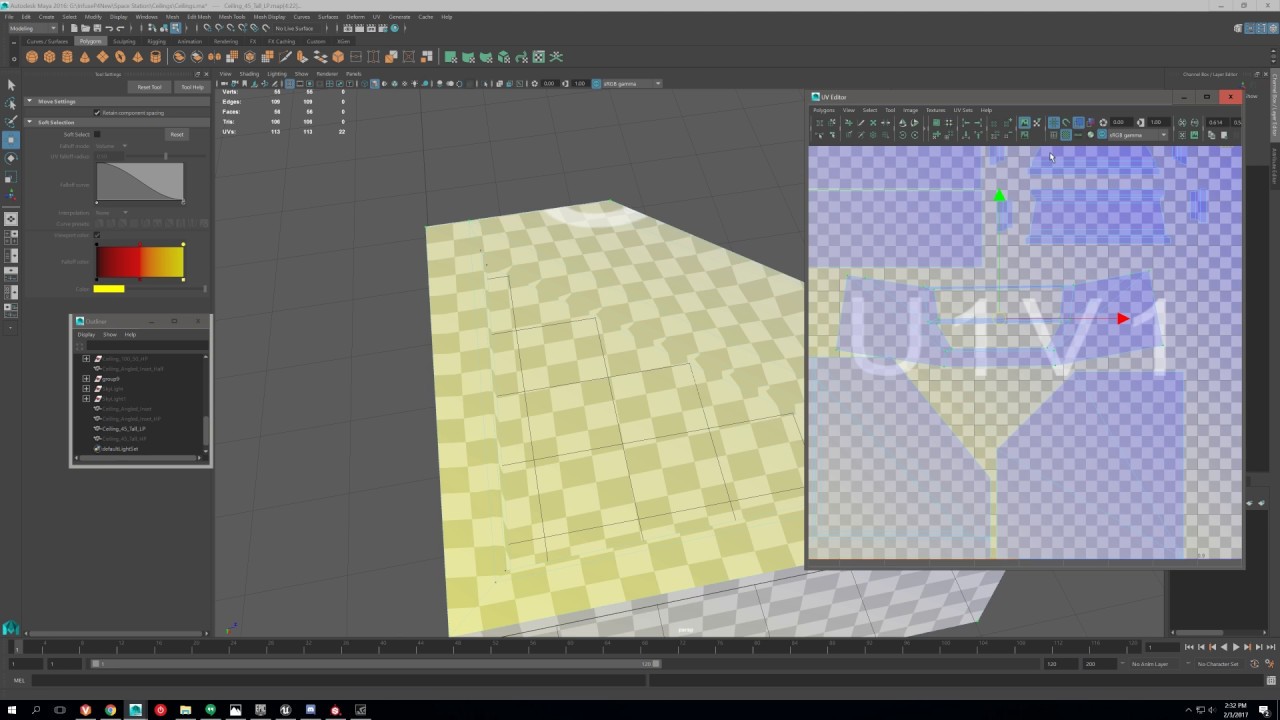Click the yellow Color swatch
This screenshot has height=720, width=1280.
point(109,289)
